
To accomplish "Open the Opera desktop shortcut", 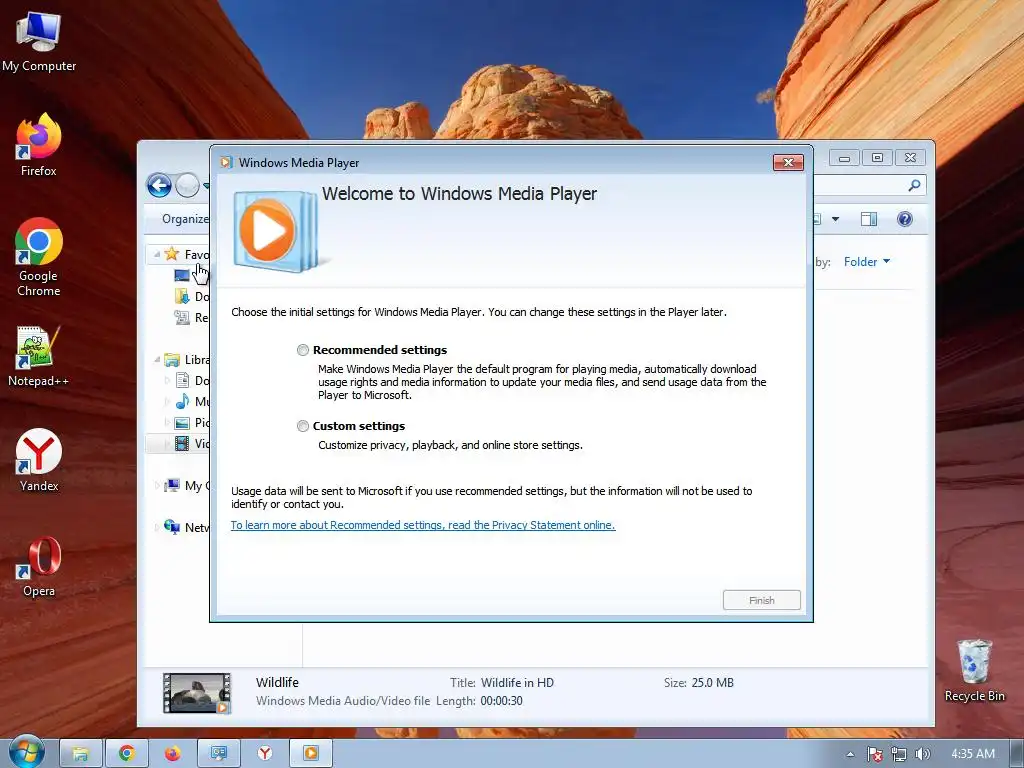I will tap(39, 566).
